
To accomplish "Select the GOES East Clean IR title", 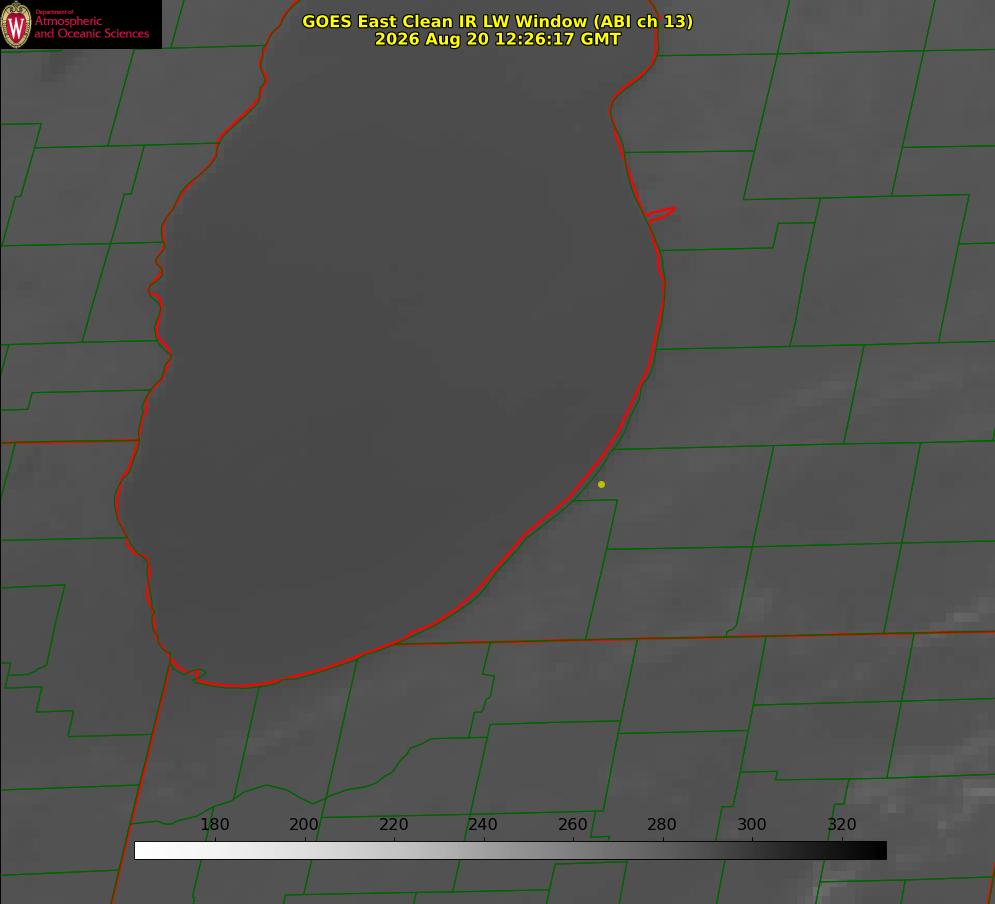I will [498, 21].
